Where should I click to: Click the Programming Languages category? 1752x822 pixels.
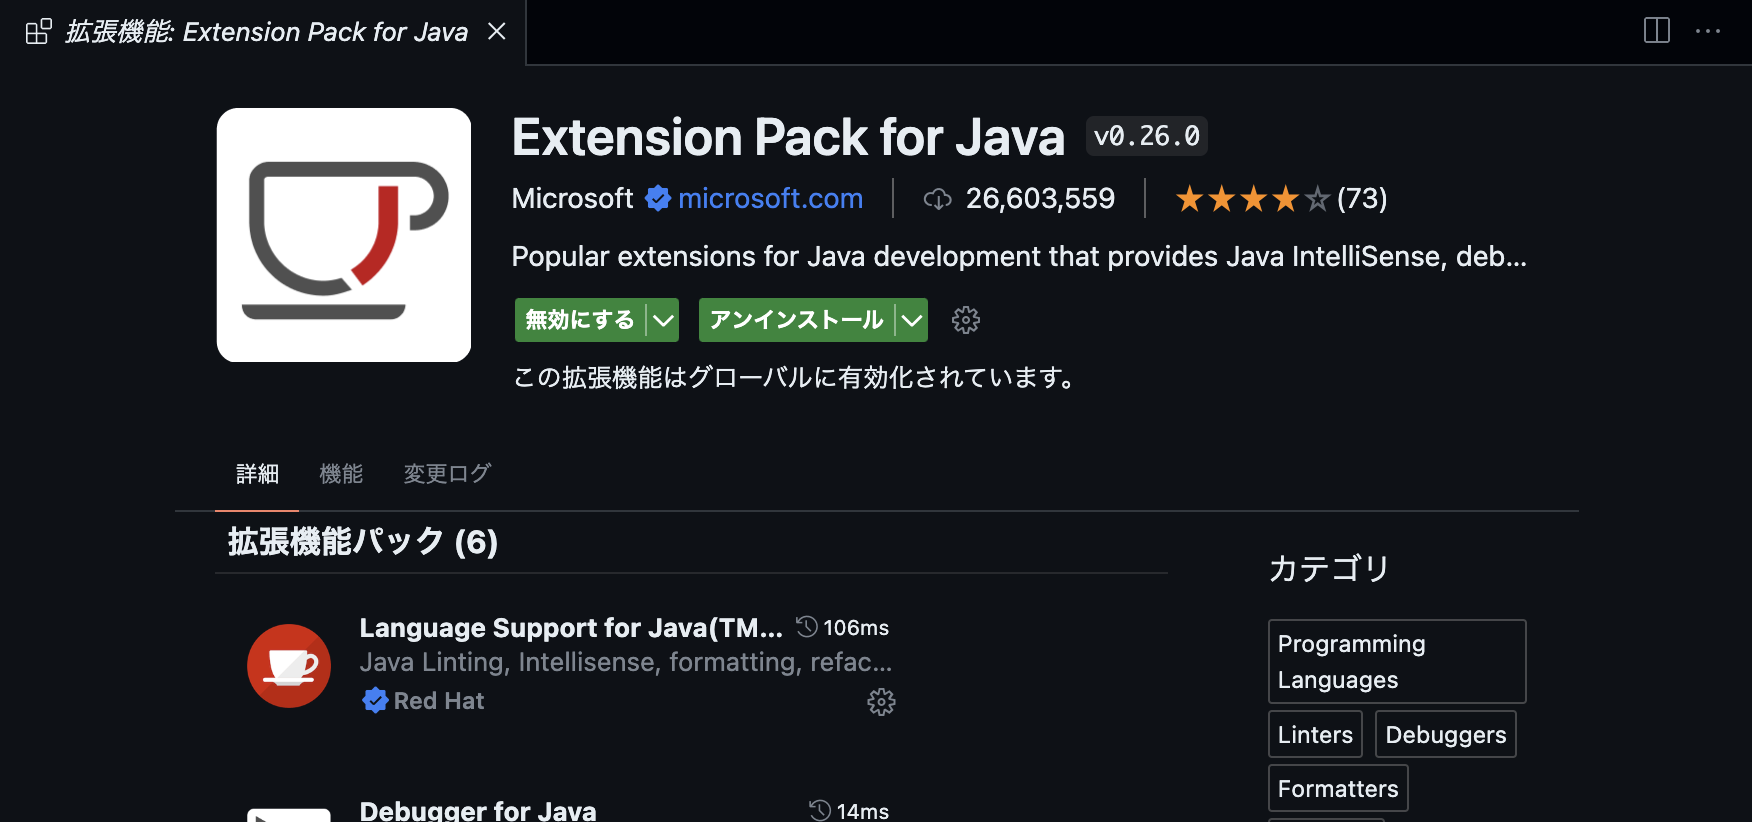point(1396,661)
